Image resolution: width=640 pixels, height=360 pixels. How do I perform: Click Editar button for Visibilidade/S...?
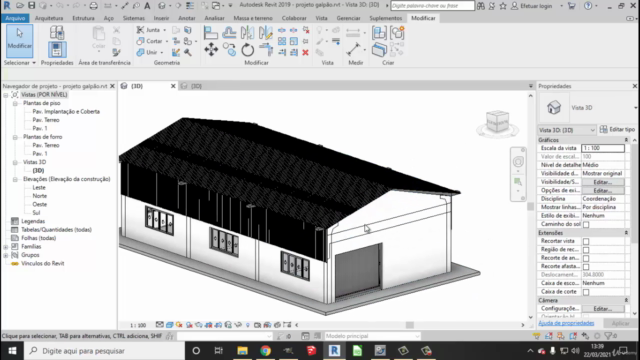602,182
